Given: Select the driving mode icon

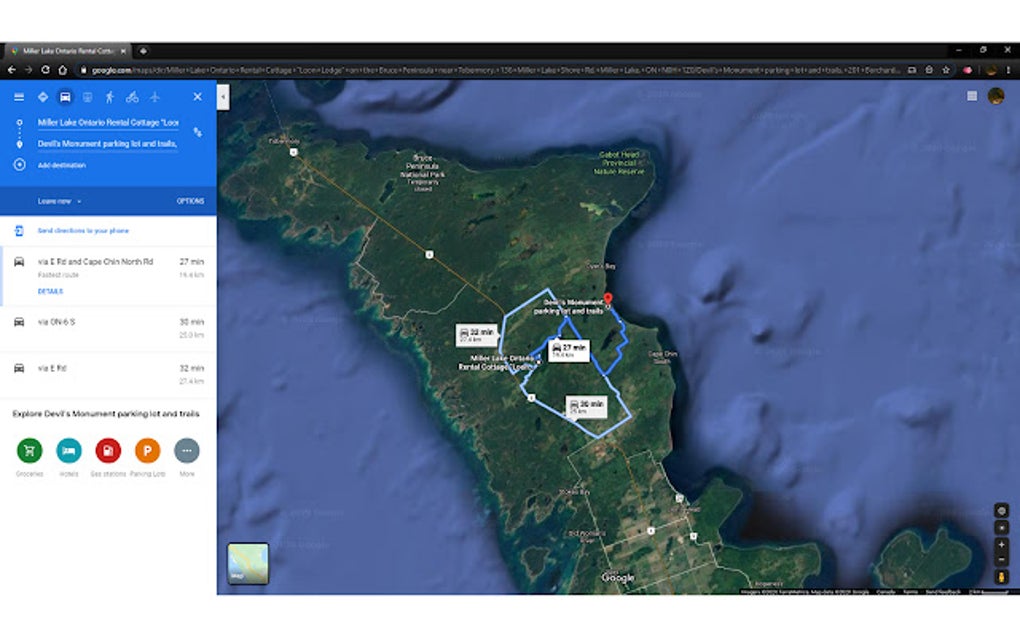Looking at the screenshot, I should pos(66,97).
